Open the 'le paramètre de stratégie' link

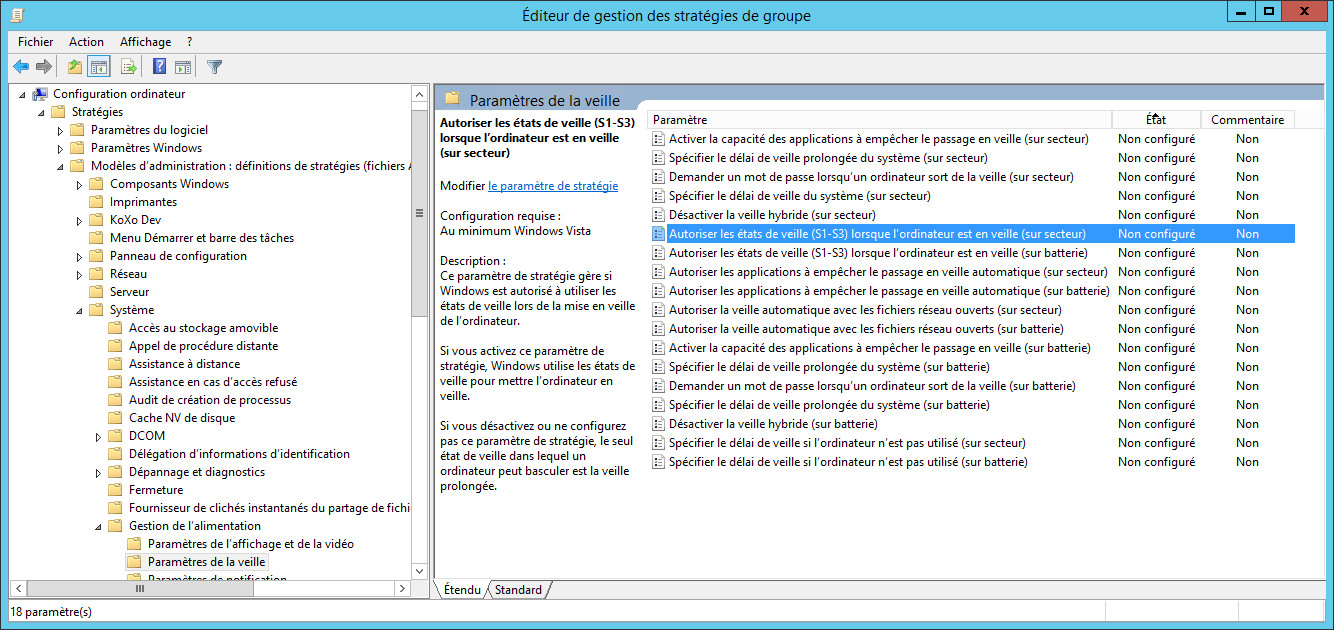tap(553, 186)
